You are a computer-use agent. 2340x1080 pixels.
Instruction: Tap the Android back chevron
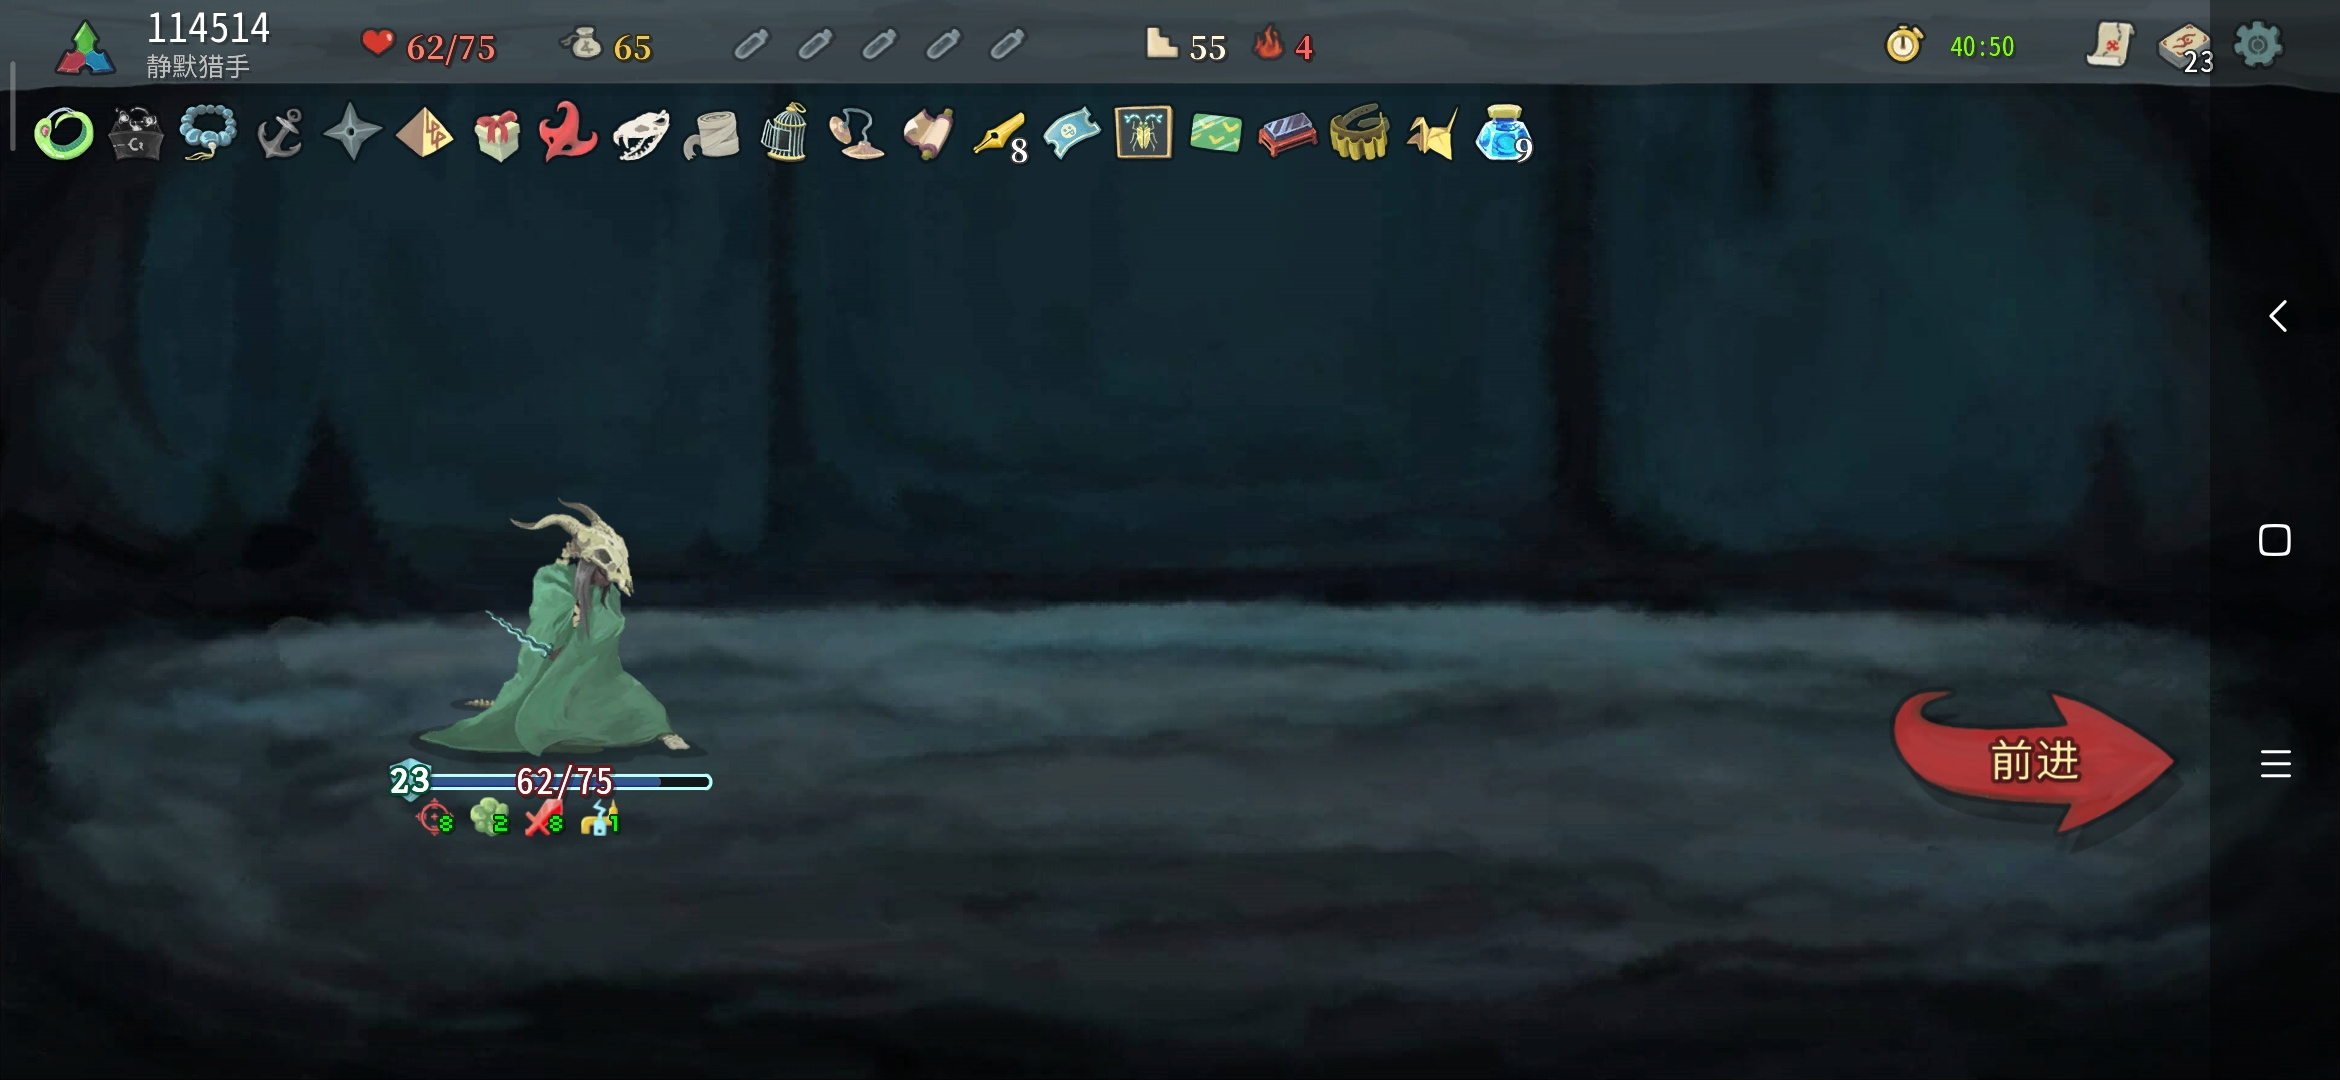tap(2277, 316)
